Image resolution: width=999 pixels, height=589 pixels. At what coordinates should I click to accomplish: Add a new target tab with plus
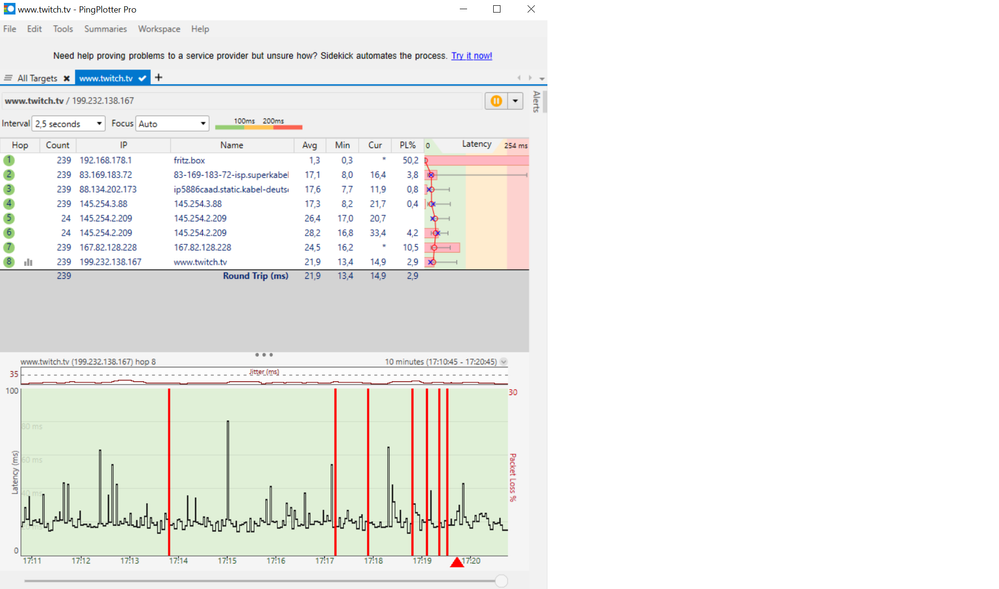tap(159, 77)
